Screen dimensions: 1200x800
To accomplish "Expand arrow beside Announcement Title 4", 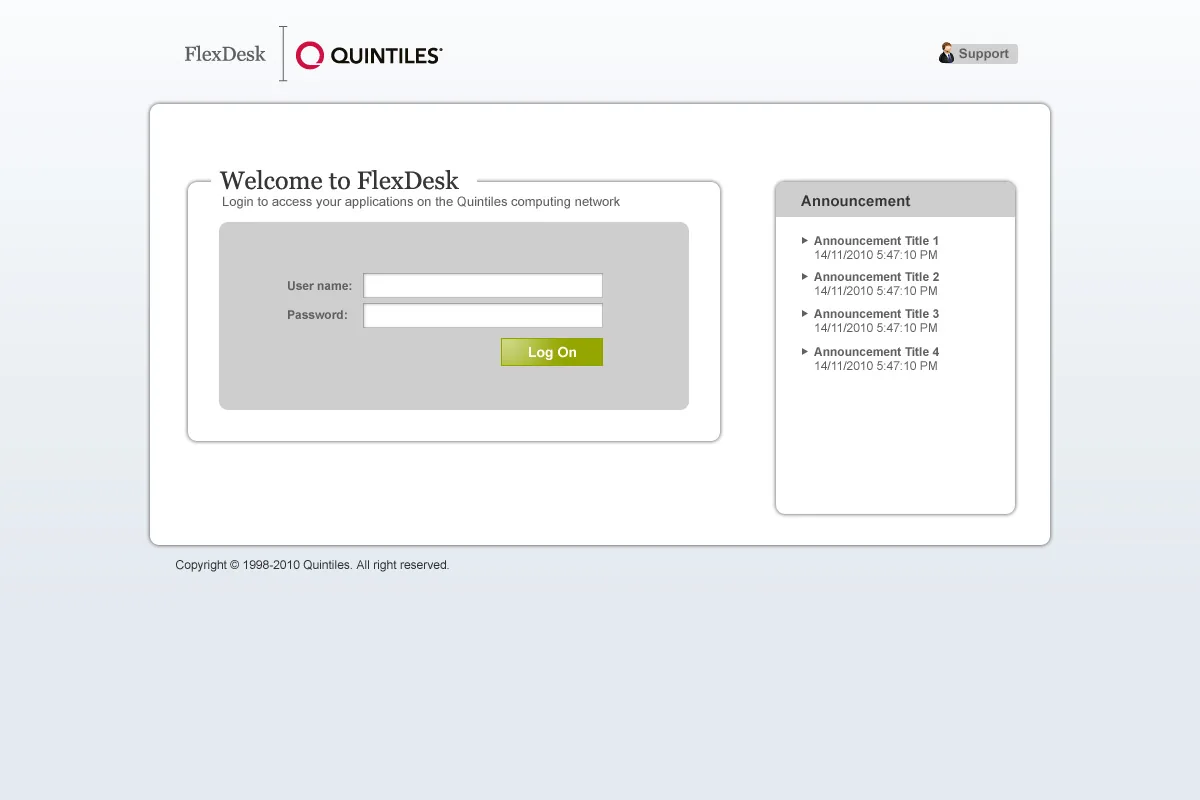I will click(805, 351).
